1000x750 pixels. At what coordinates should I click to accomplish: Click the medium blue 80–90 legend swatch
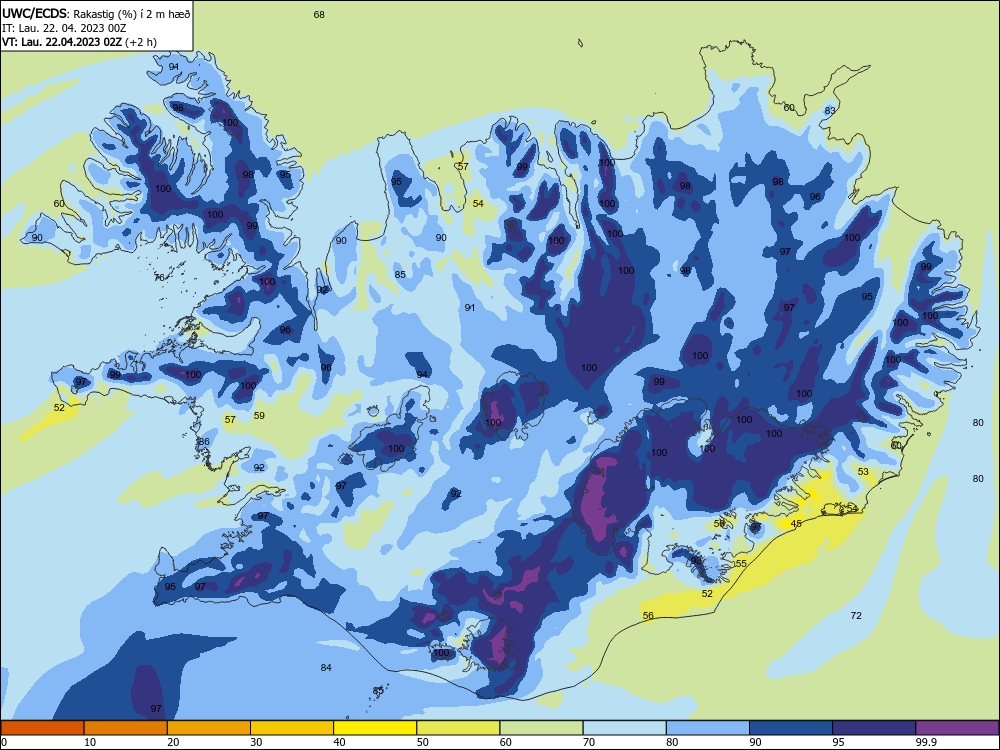tap(708, 728)
